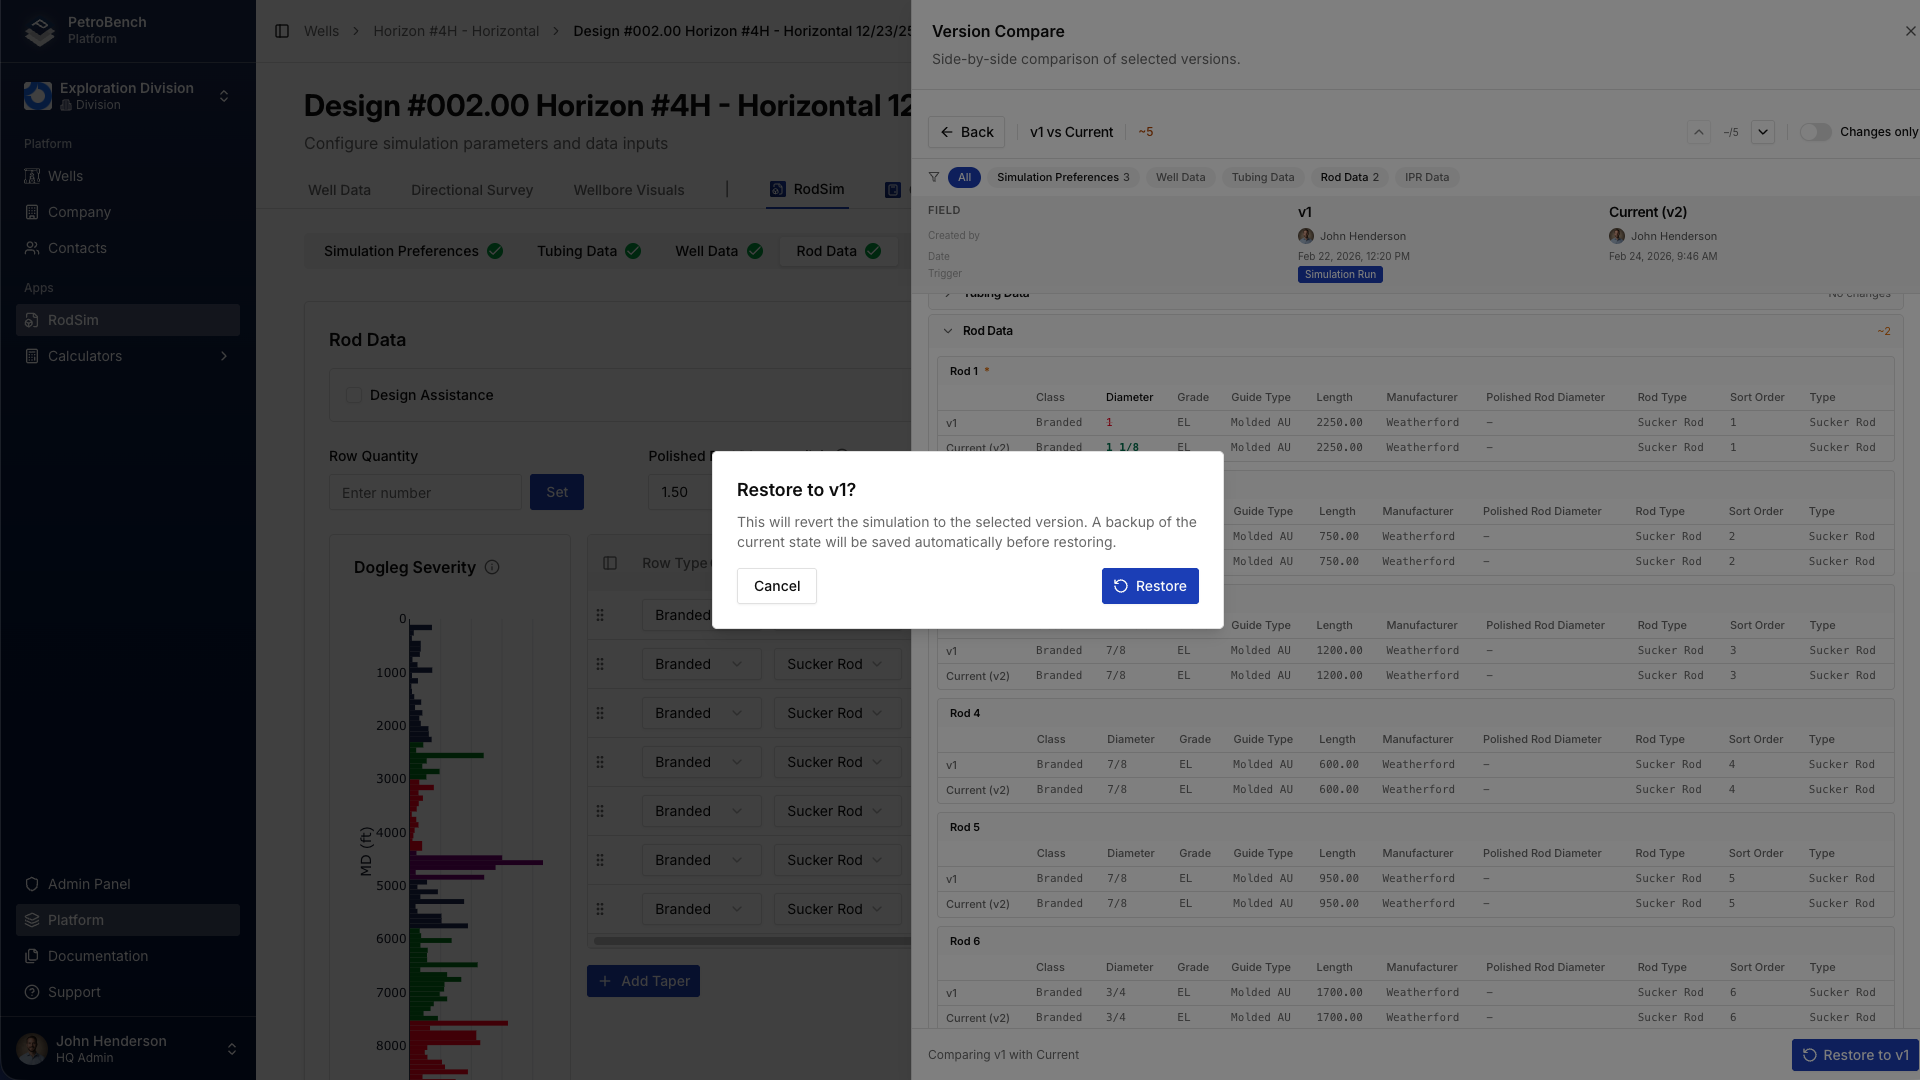Screen dimensions: 1920x1080
Task: Open the Wells sidebar icon
Action: 32,176
